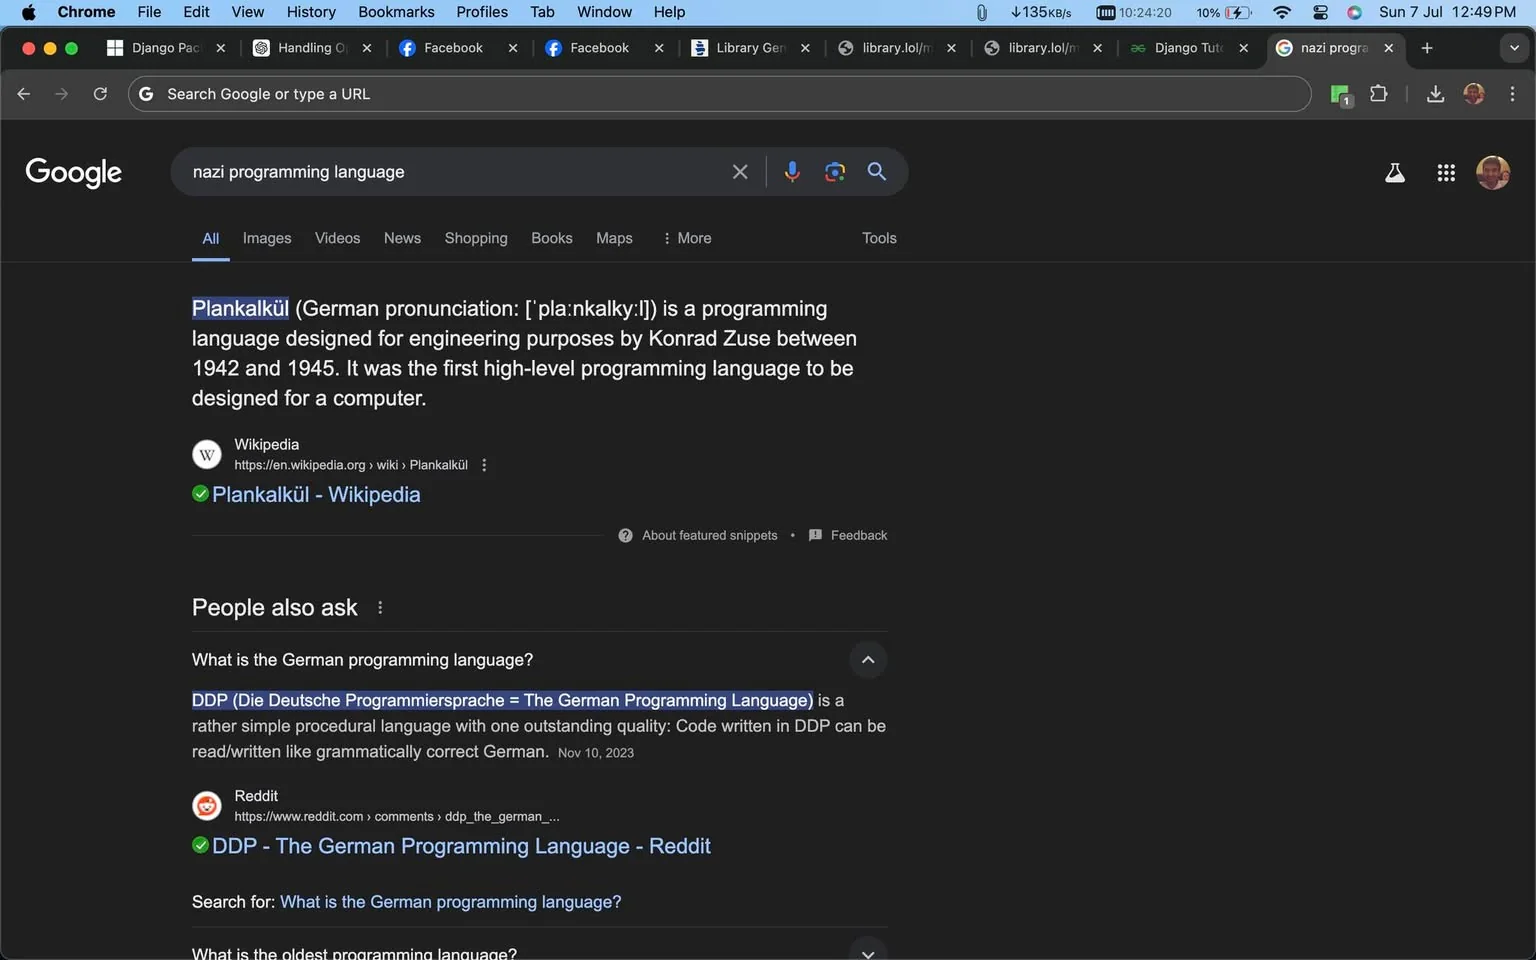This screenshot has height=960, width=1536.
Task: Click the Wikipedia favicon in the snippet
Action: 207,455
